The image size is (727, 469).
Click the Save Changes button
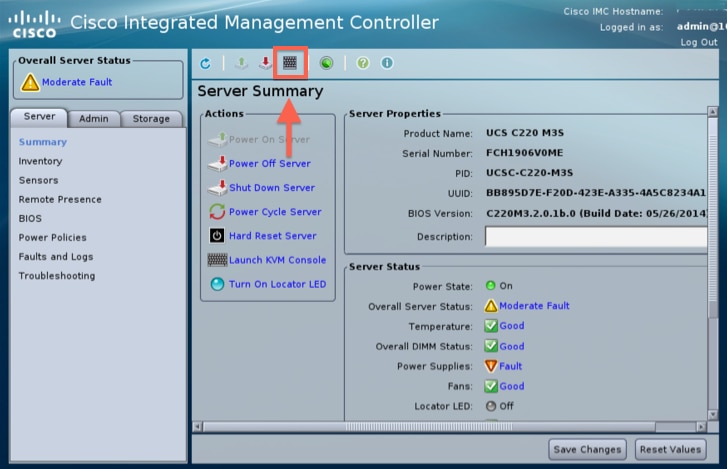587,450
